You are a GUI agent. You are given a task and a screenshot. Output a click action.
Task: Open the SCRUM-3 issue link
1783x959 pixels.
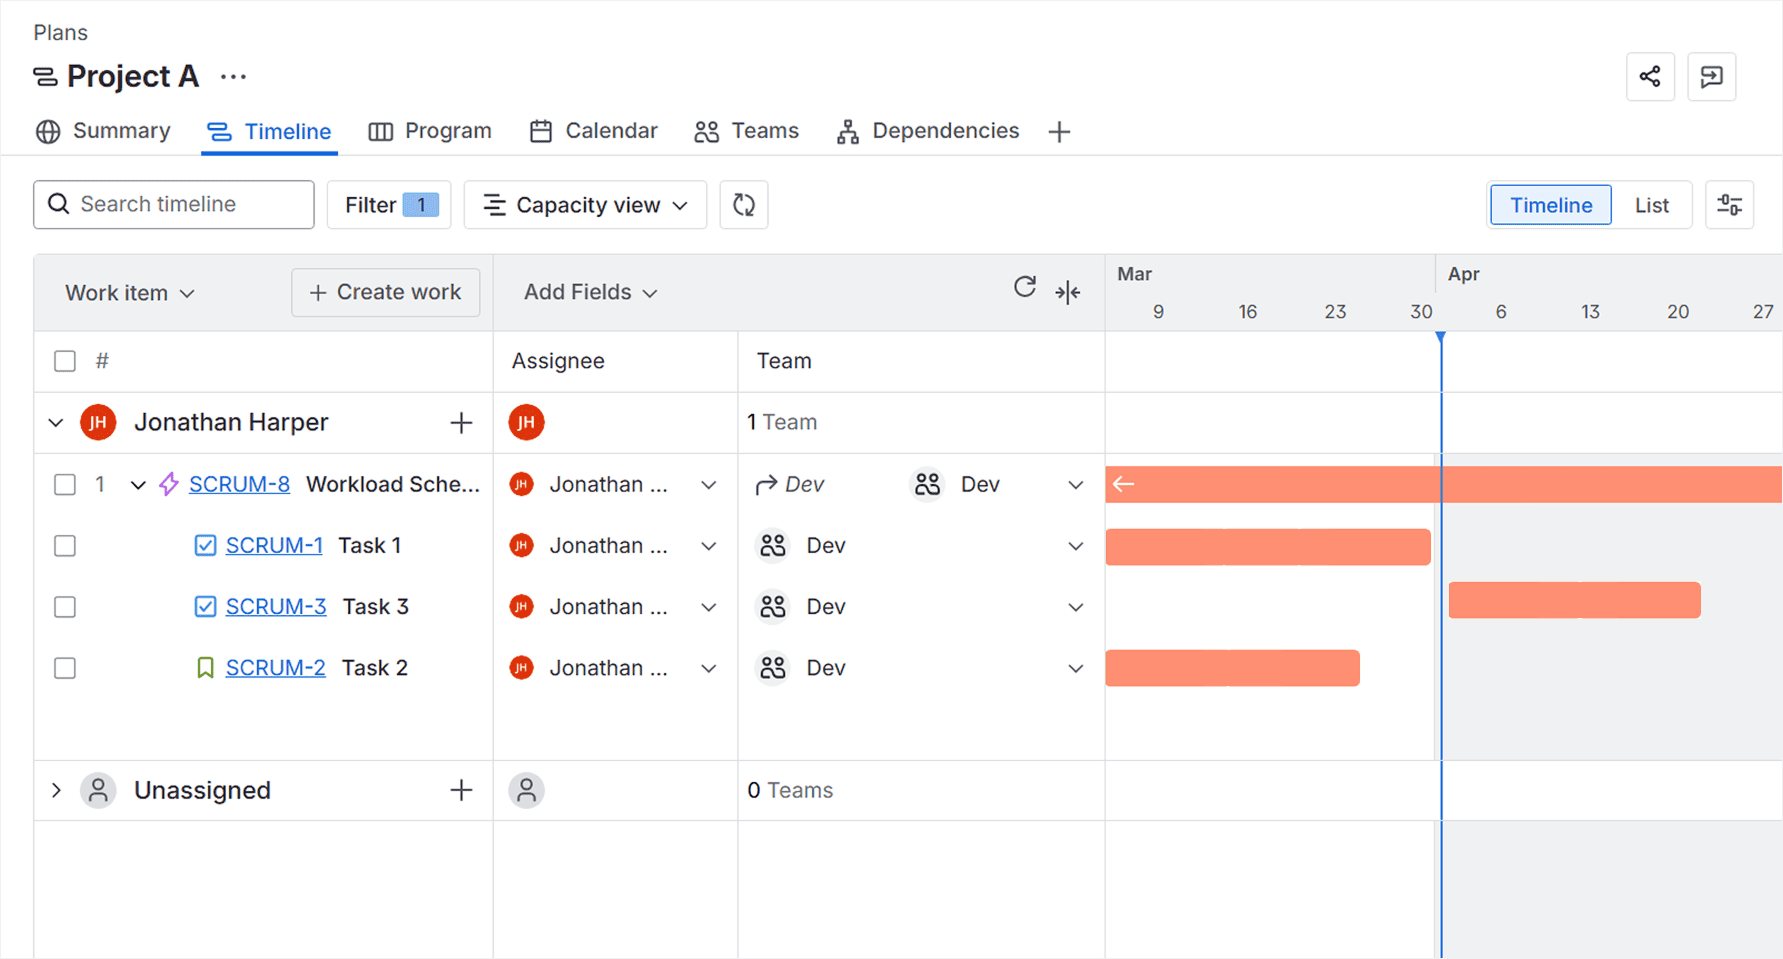point(275,607)
